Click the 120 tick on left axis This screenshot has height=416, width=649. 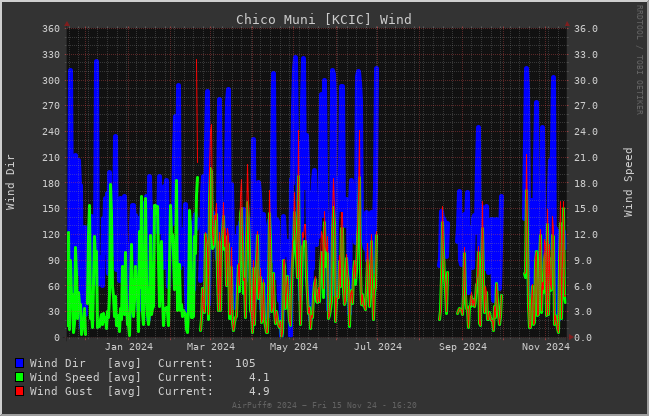51,235
